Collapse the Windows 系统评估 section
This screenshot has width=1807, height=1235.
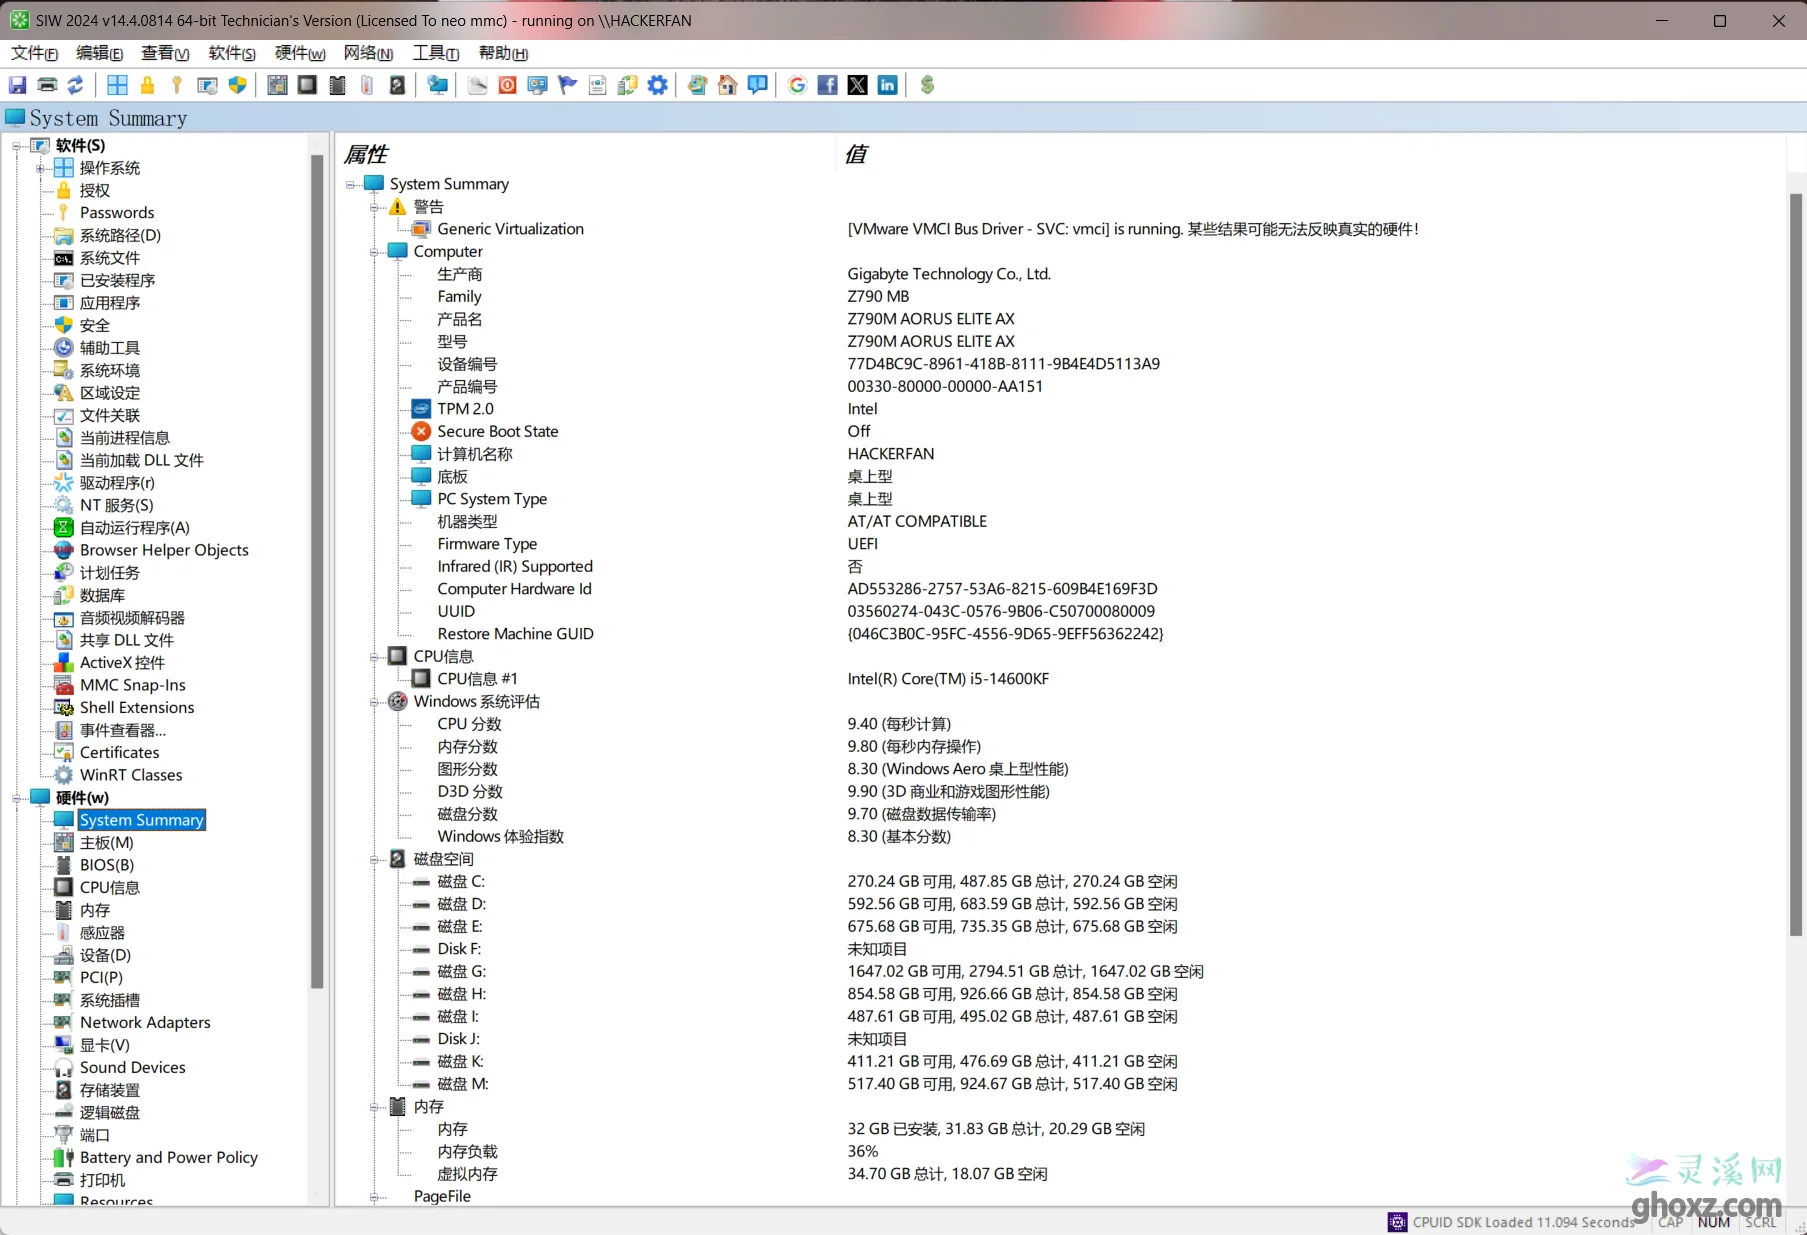375,702
